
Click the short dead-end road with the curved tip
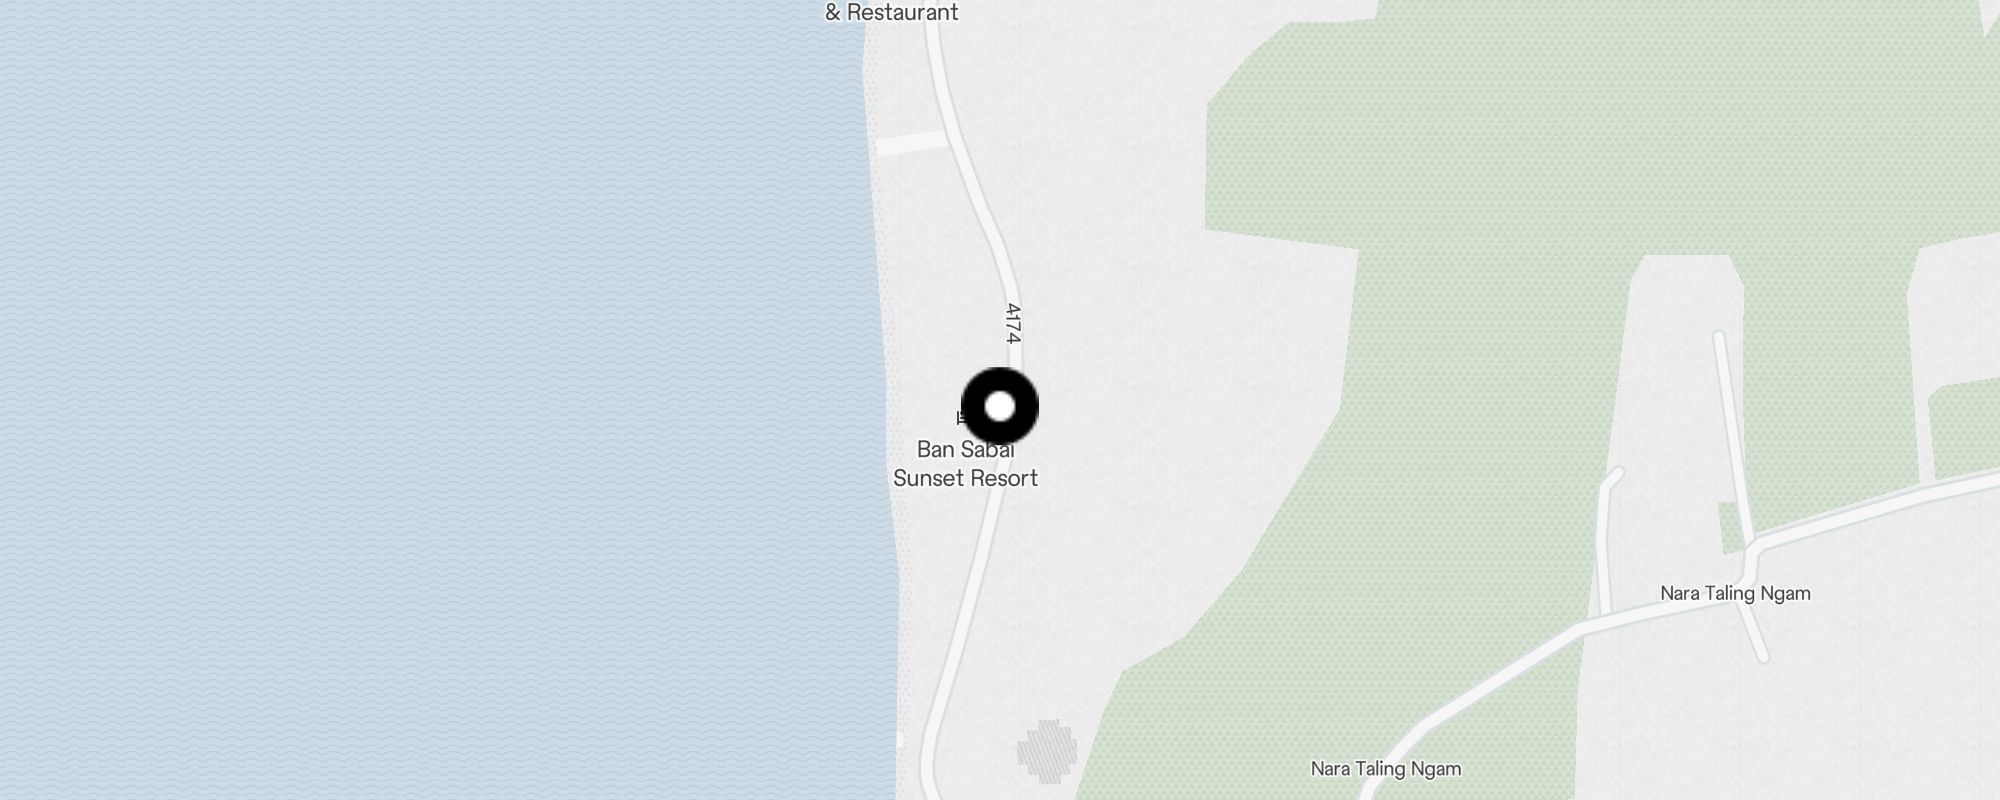click(x=1606, y=540)
